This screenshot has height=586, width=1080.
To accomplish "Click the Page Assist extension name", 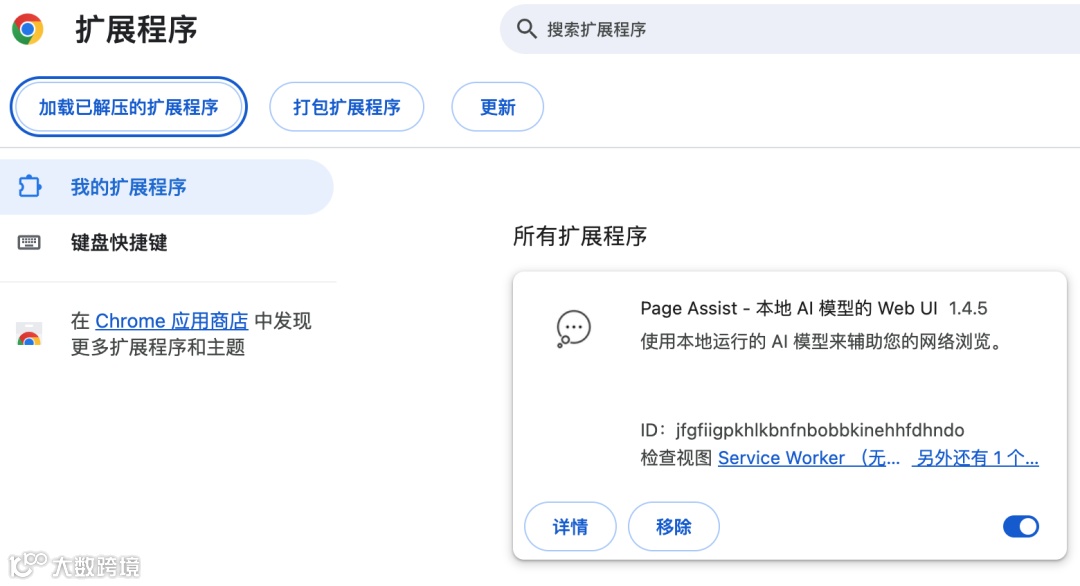I will coord(789,308).
